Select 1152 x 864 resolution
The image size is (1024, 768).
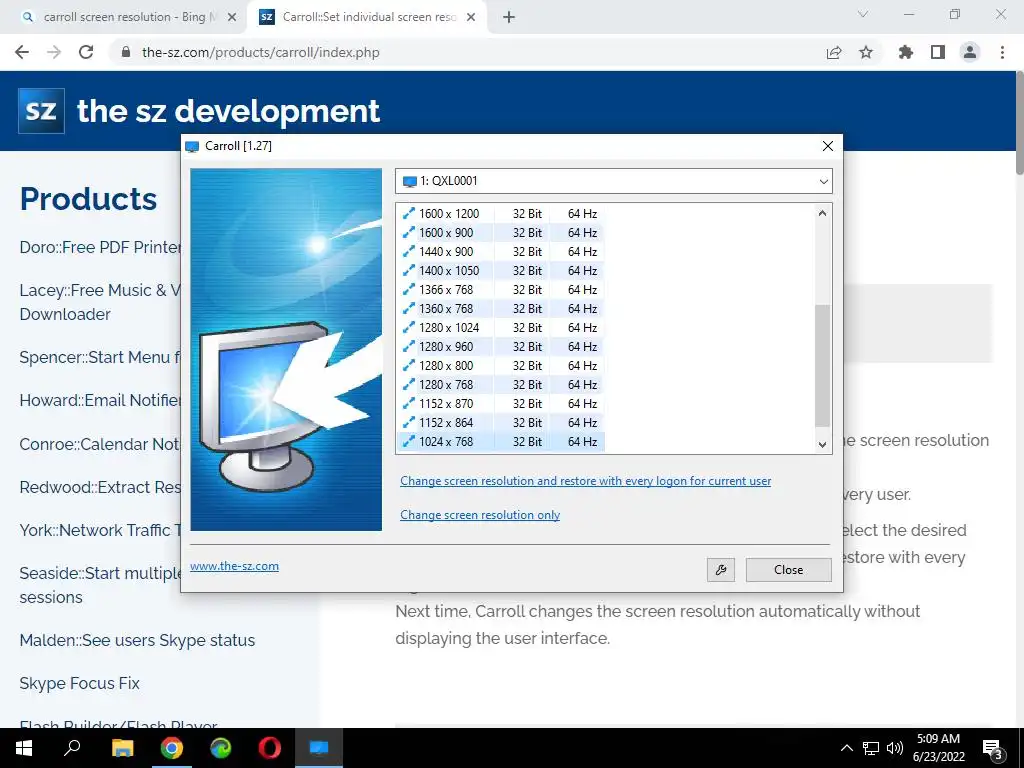pos(500,423)
